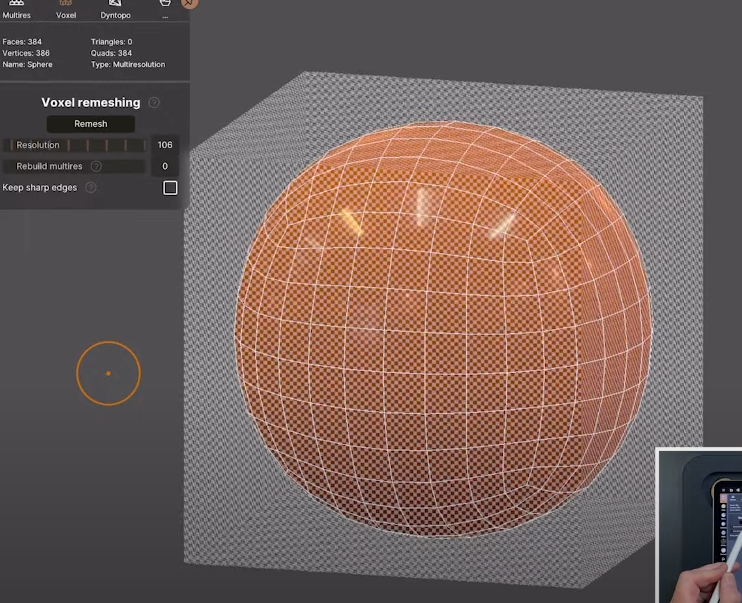This screenshot has height=603, width=742.
Task: Select the Resolution value field 106
Action: coord(165,145)
